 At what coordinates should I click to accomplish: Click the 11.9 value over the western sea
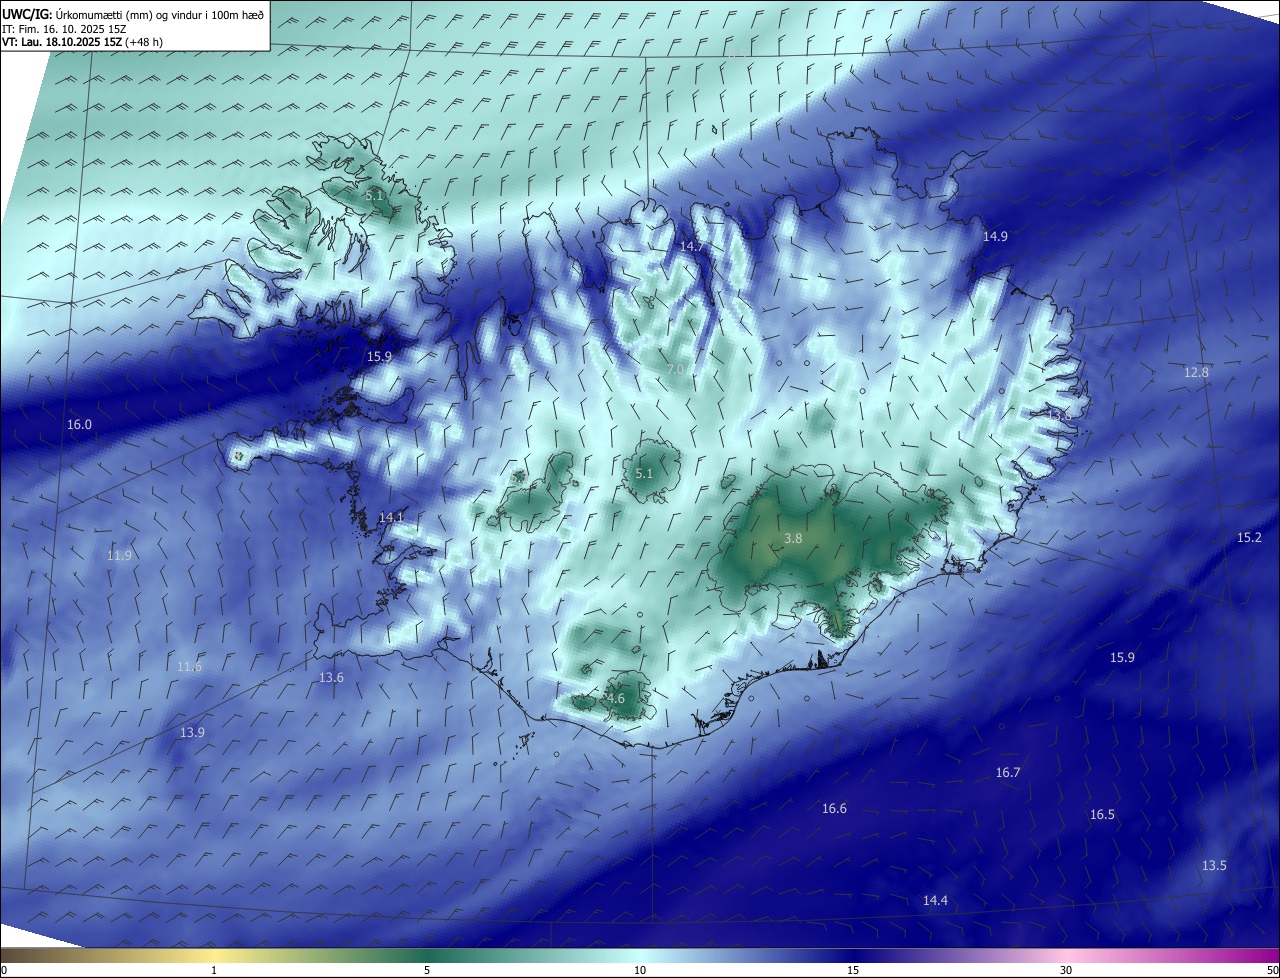119,555
